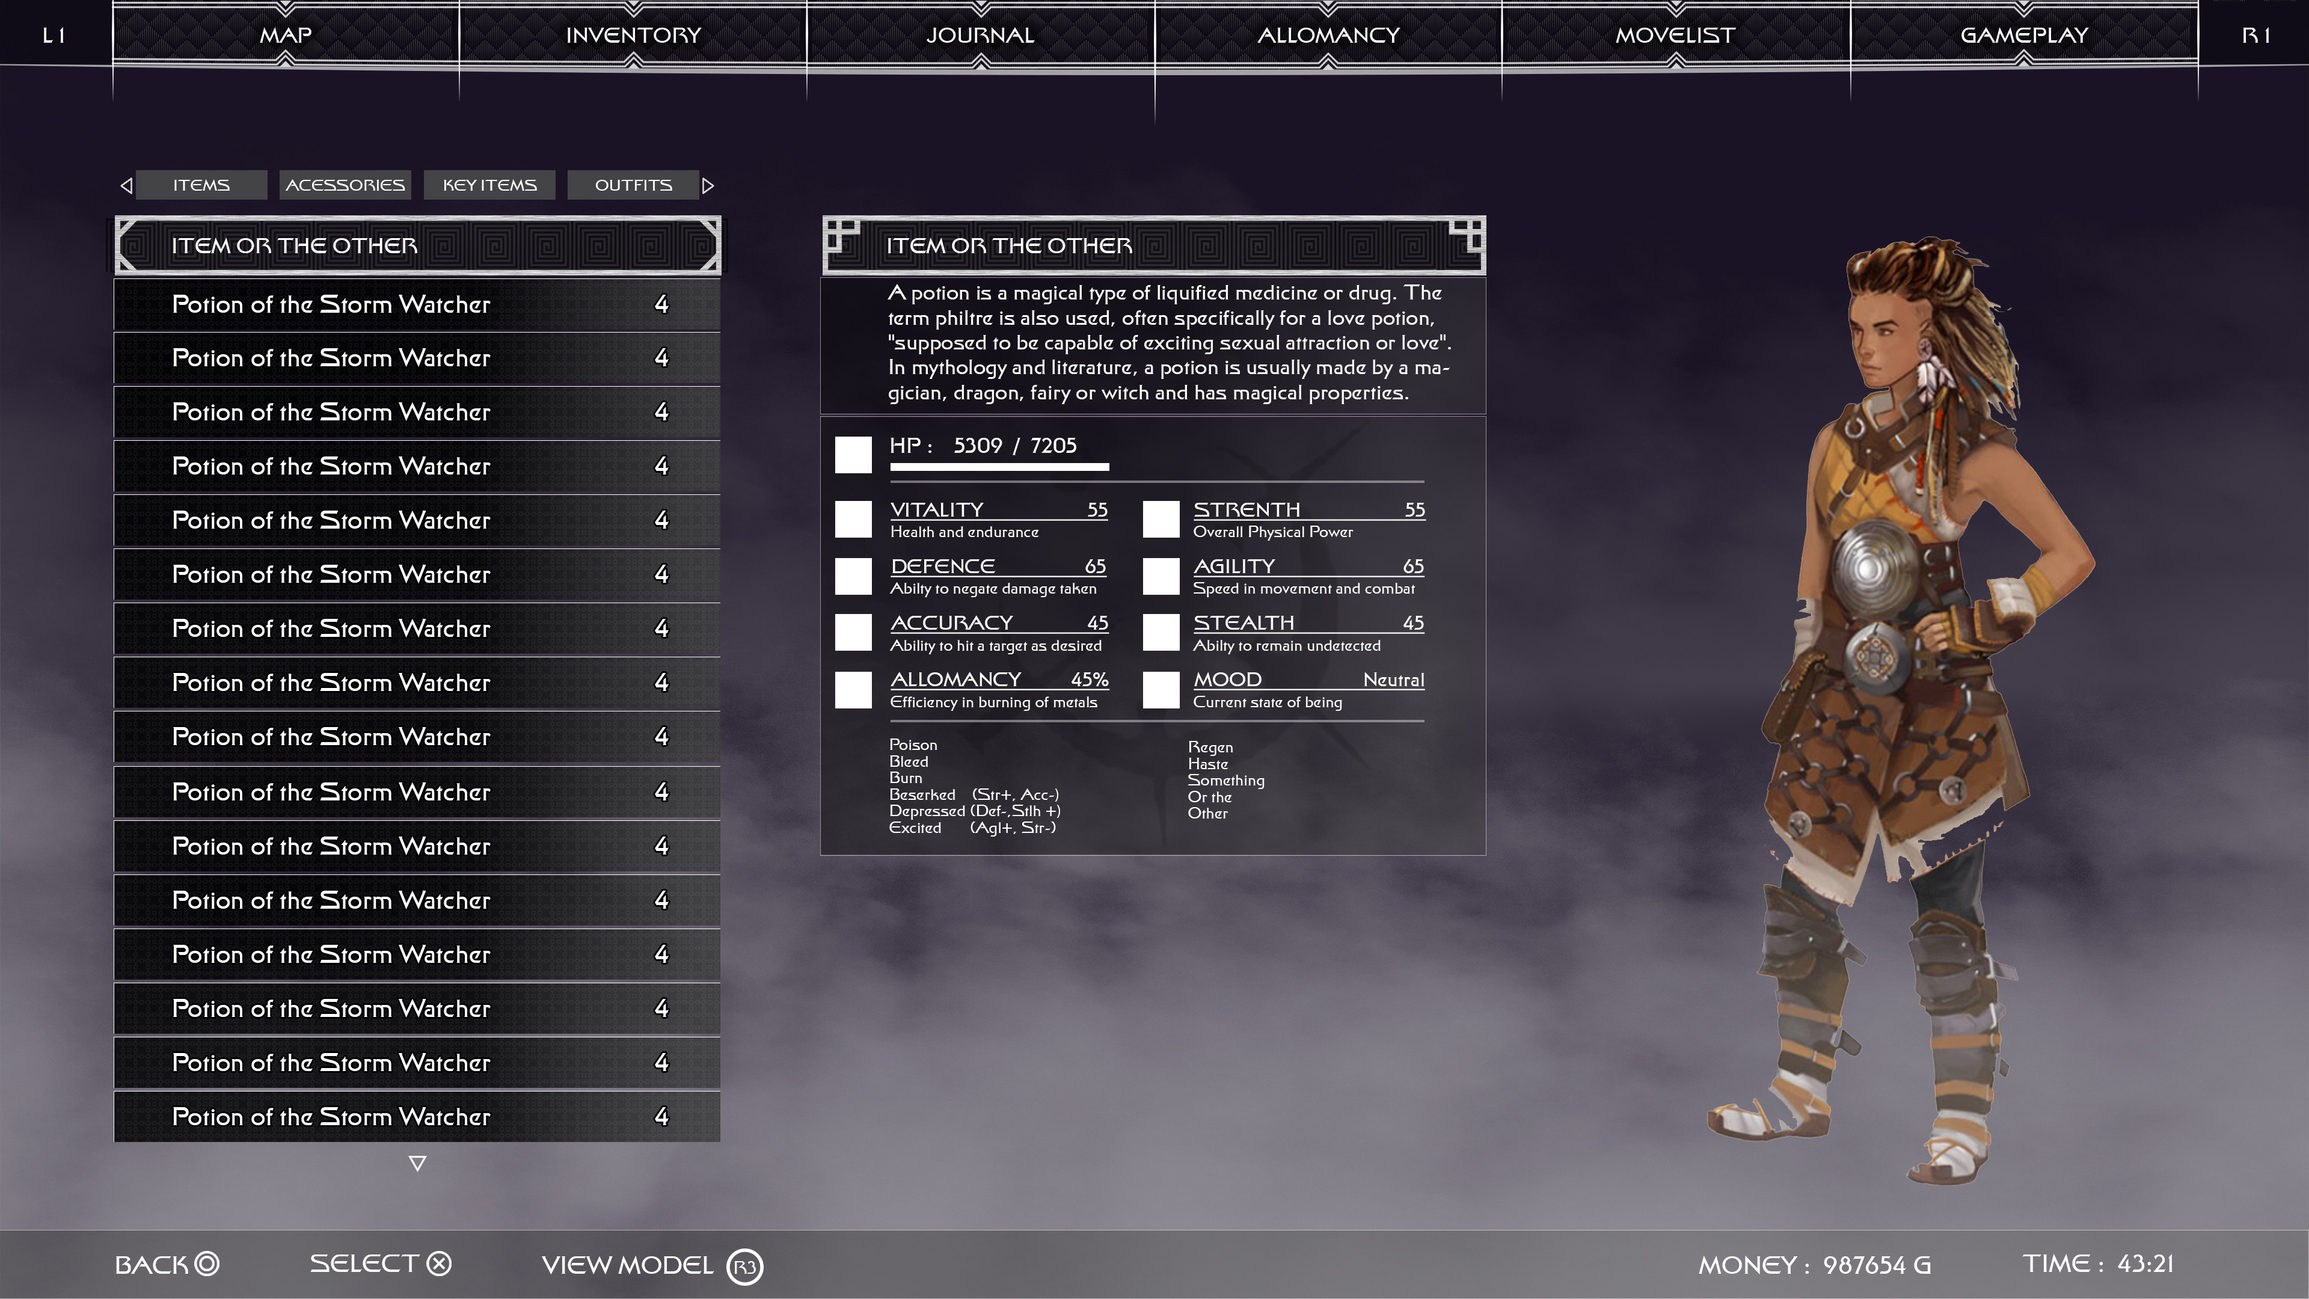The image size is (2309, 1299).
Task: Click the ALLOMANCY stat icon box
Action: (x=853, y=689)
